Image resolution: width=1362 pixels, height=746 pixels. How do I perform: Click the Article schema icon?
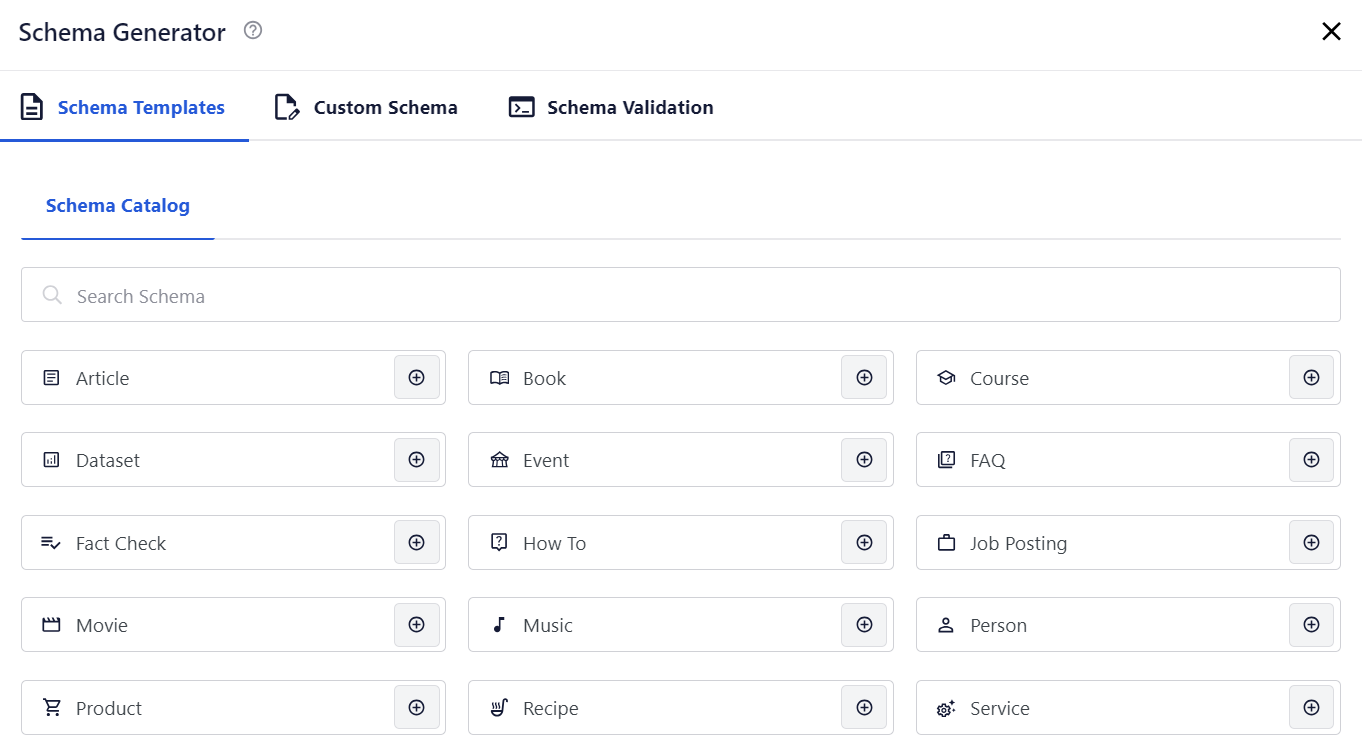51,377
